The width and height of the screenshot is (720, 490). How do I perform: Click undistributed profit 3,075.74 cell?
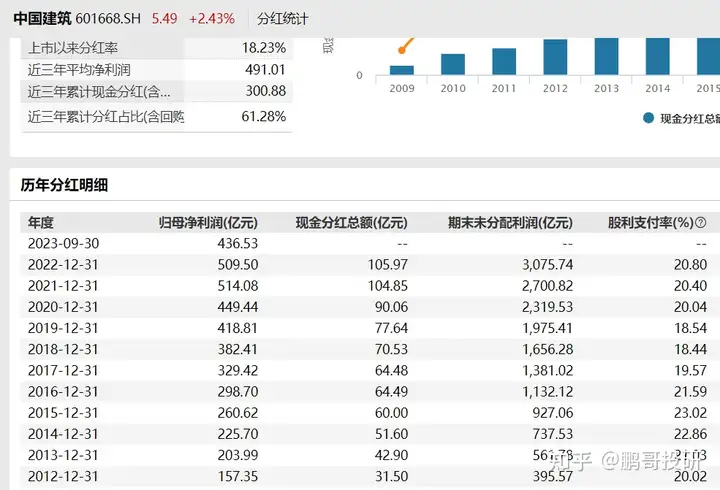[x=548, y=265]
